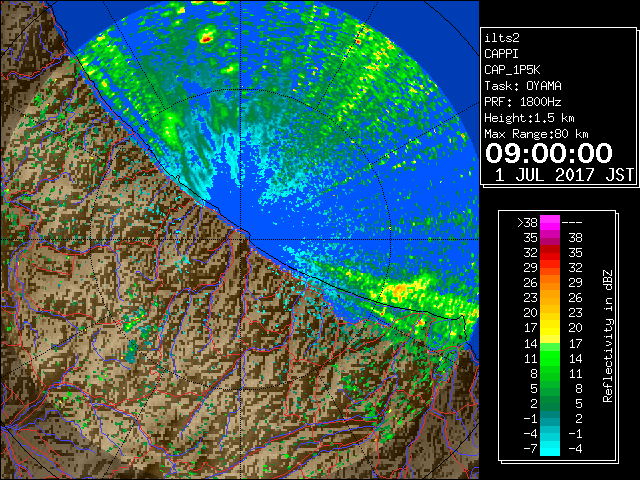Click 'Task: OYAMA' text line
Screen dimensions: 640x480
click(523, 86)
